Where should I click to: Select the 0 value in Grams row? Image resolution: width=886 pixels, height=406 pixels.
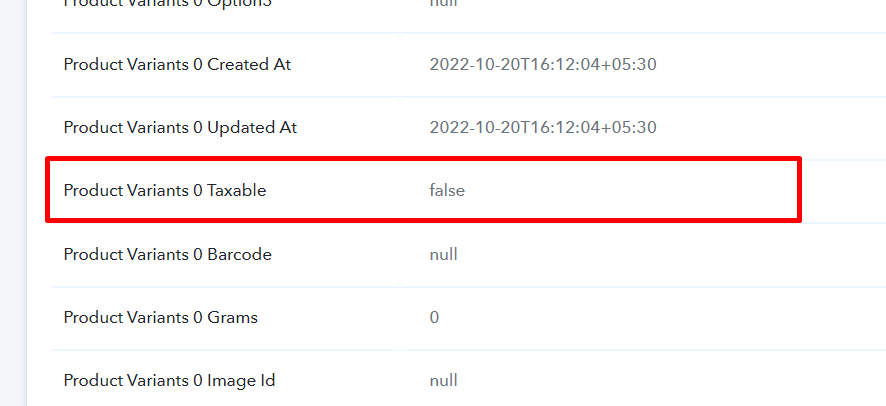pyautogui.click(x=434, y=317)
